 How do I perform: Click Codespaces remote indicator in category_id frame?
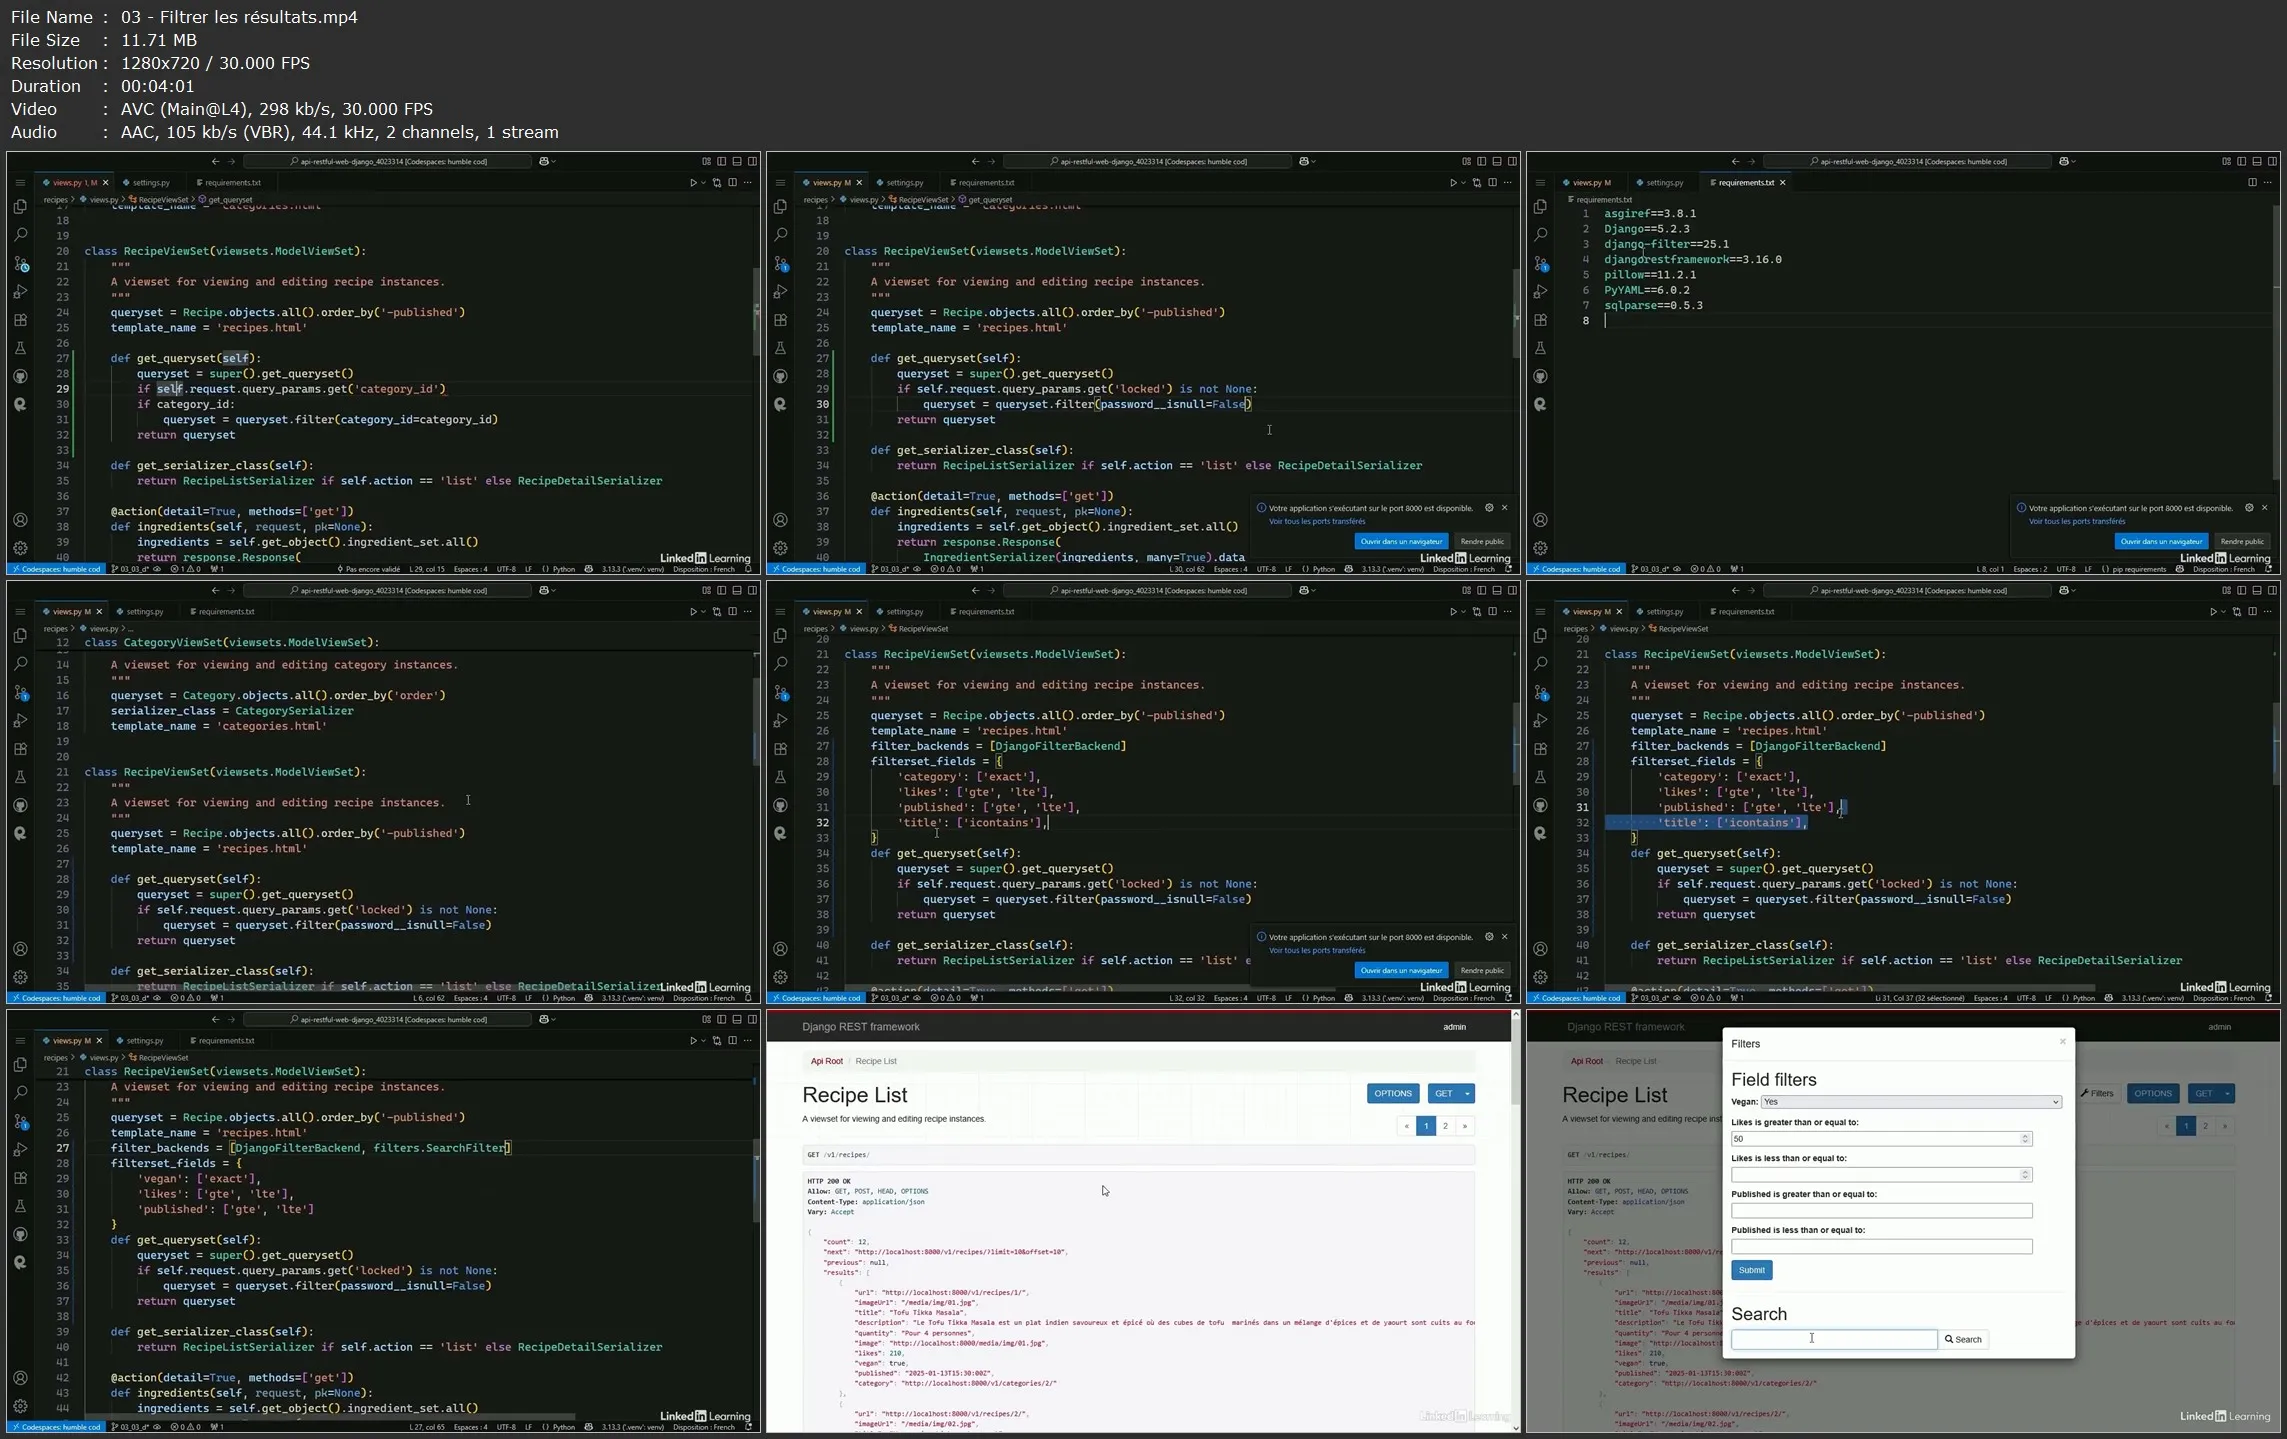(56, 569)
